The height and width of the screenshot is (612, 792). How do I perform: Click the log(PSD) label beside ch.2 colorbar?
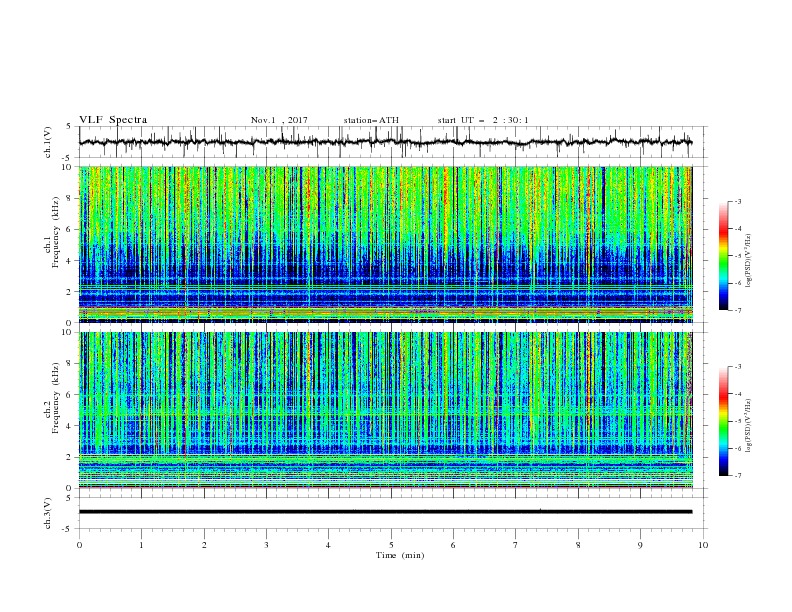(749, 426)
